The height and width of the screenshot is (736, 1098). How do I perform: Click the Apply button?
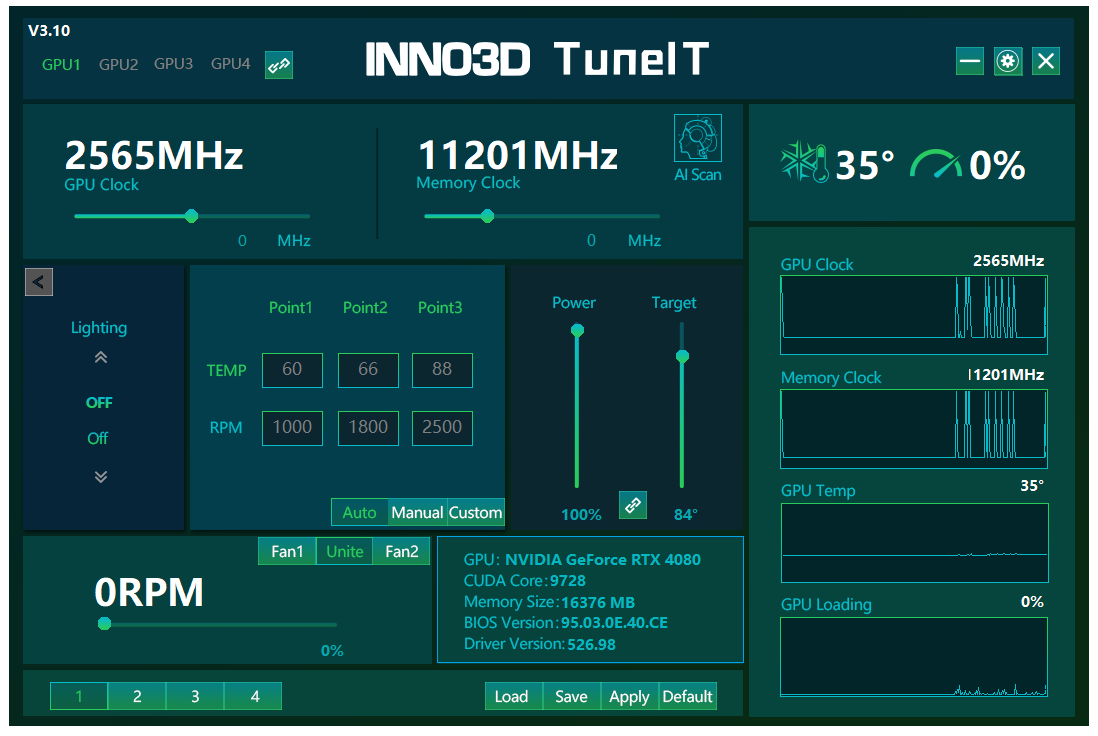point(630,697)
